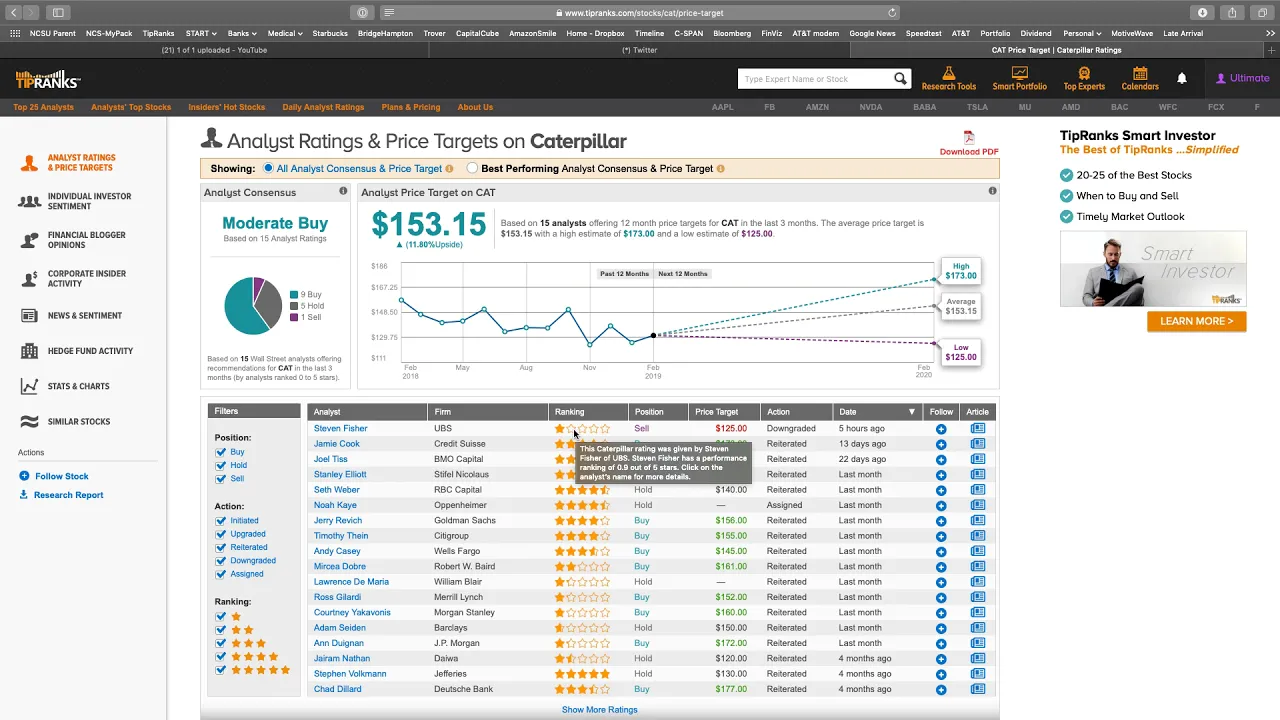Open analyst Courtney Yakovonis profile
The image size is (1280, 720).
pos(352,613)
